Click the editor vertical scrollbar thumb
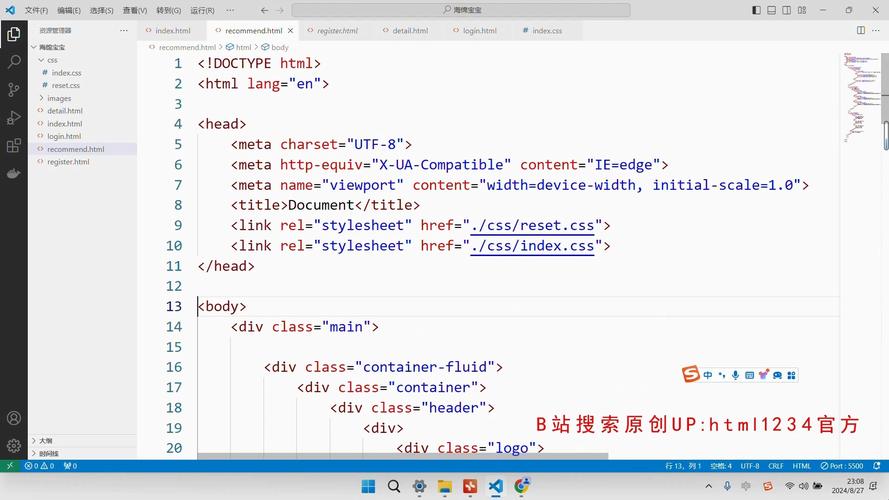The height and width of the screenshot is (500, 889). [x=885, y=87]
